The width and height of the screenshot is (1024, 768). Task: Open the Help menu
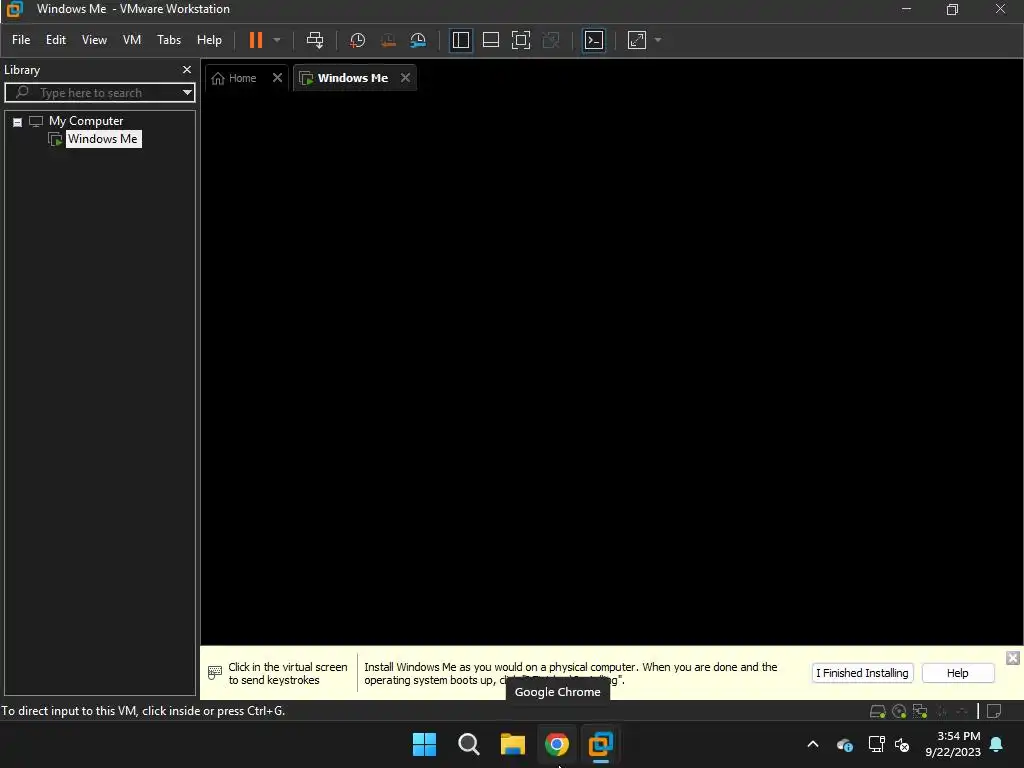(209, 40)
